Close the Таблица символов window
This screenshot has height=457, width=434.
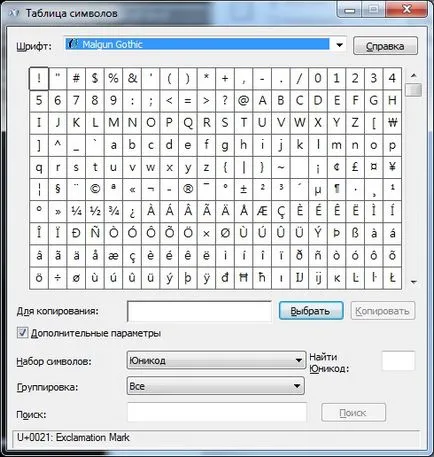(407, 9)
